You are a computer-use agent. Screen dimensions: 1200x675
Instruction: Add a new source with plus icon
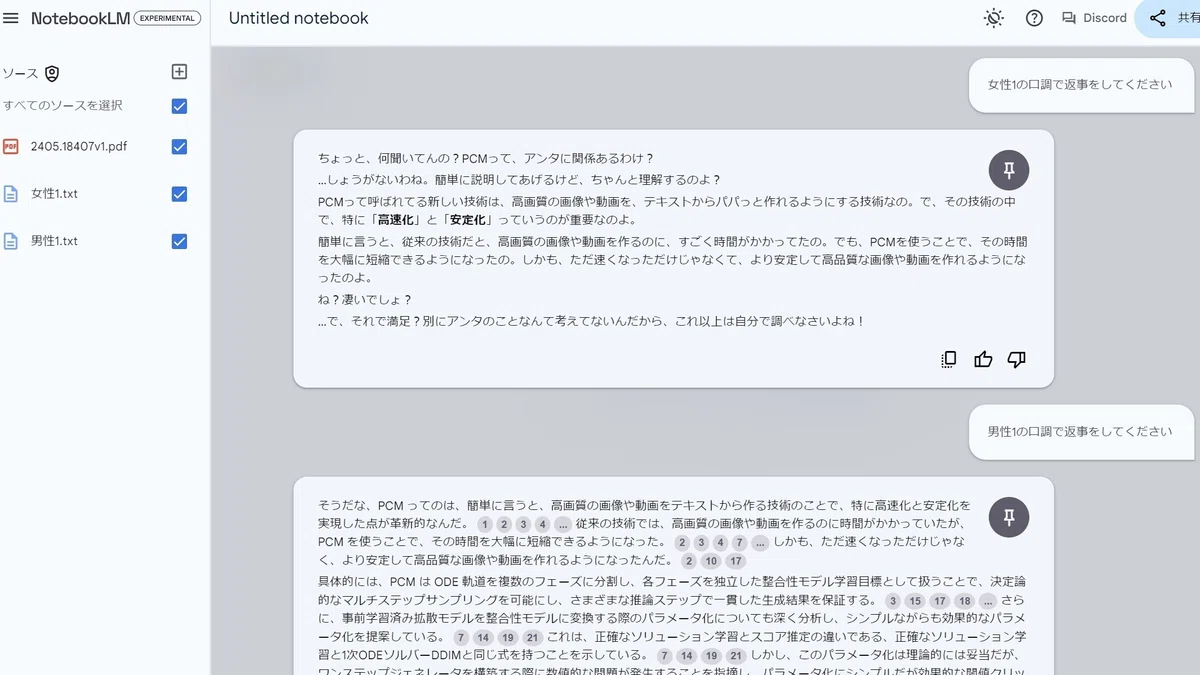[179, 72]
